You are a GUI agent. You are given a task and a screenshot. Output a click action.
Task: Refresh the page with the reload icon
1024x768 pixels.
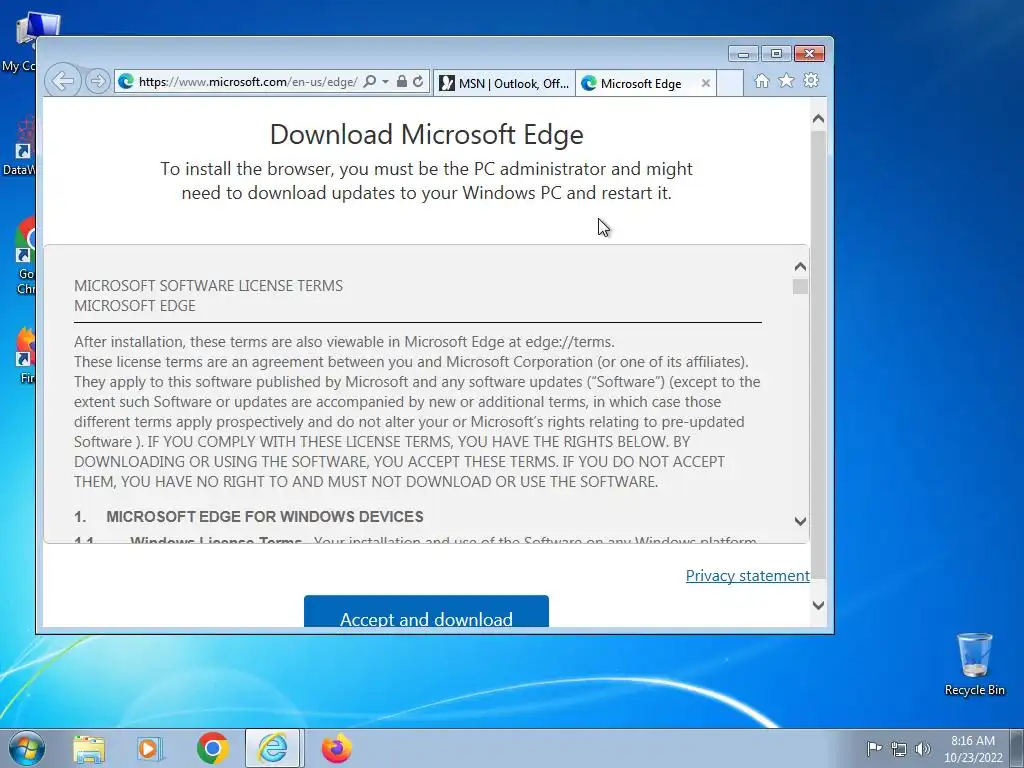point(418,81)
